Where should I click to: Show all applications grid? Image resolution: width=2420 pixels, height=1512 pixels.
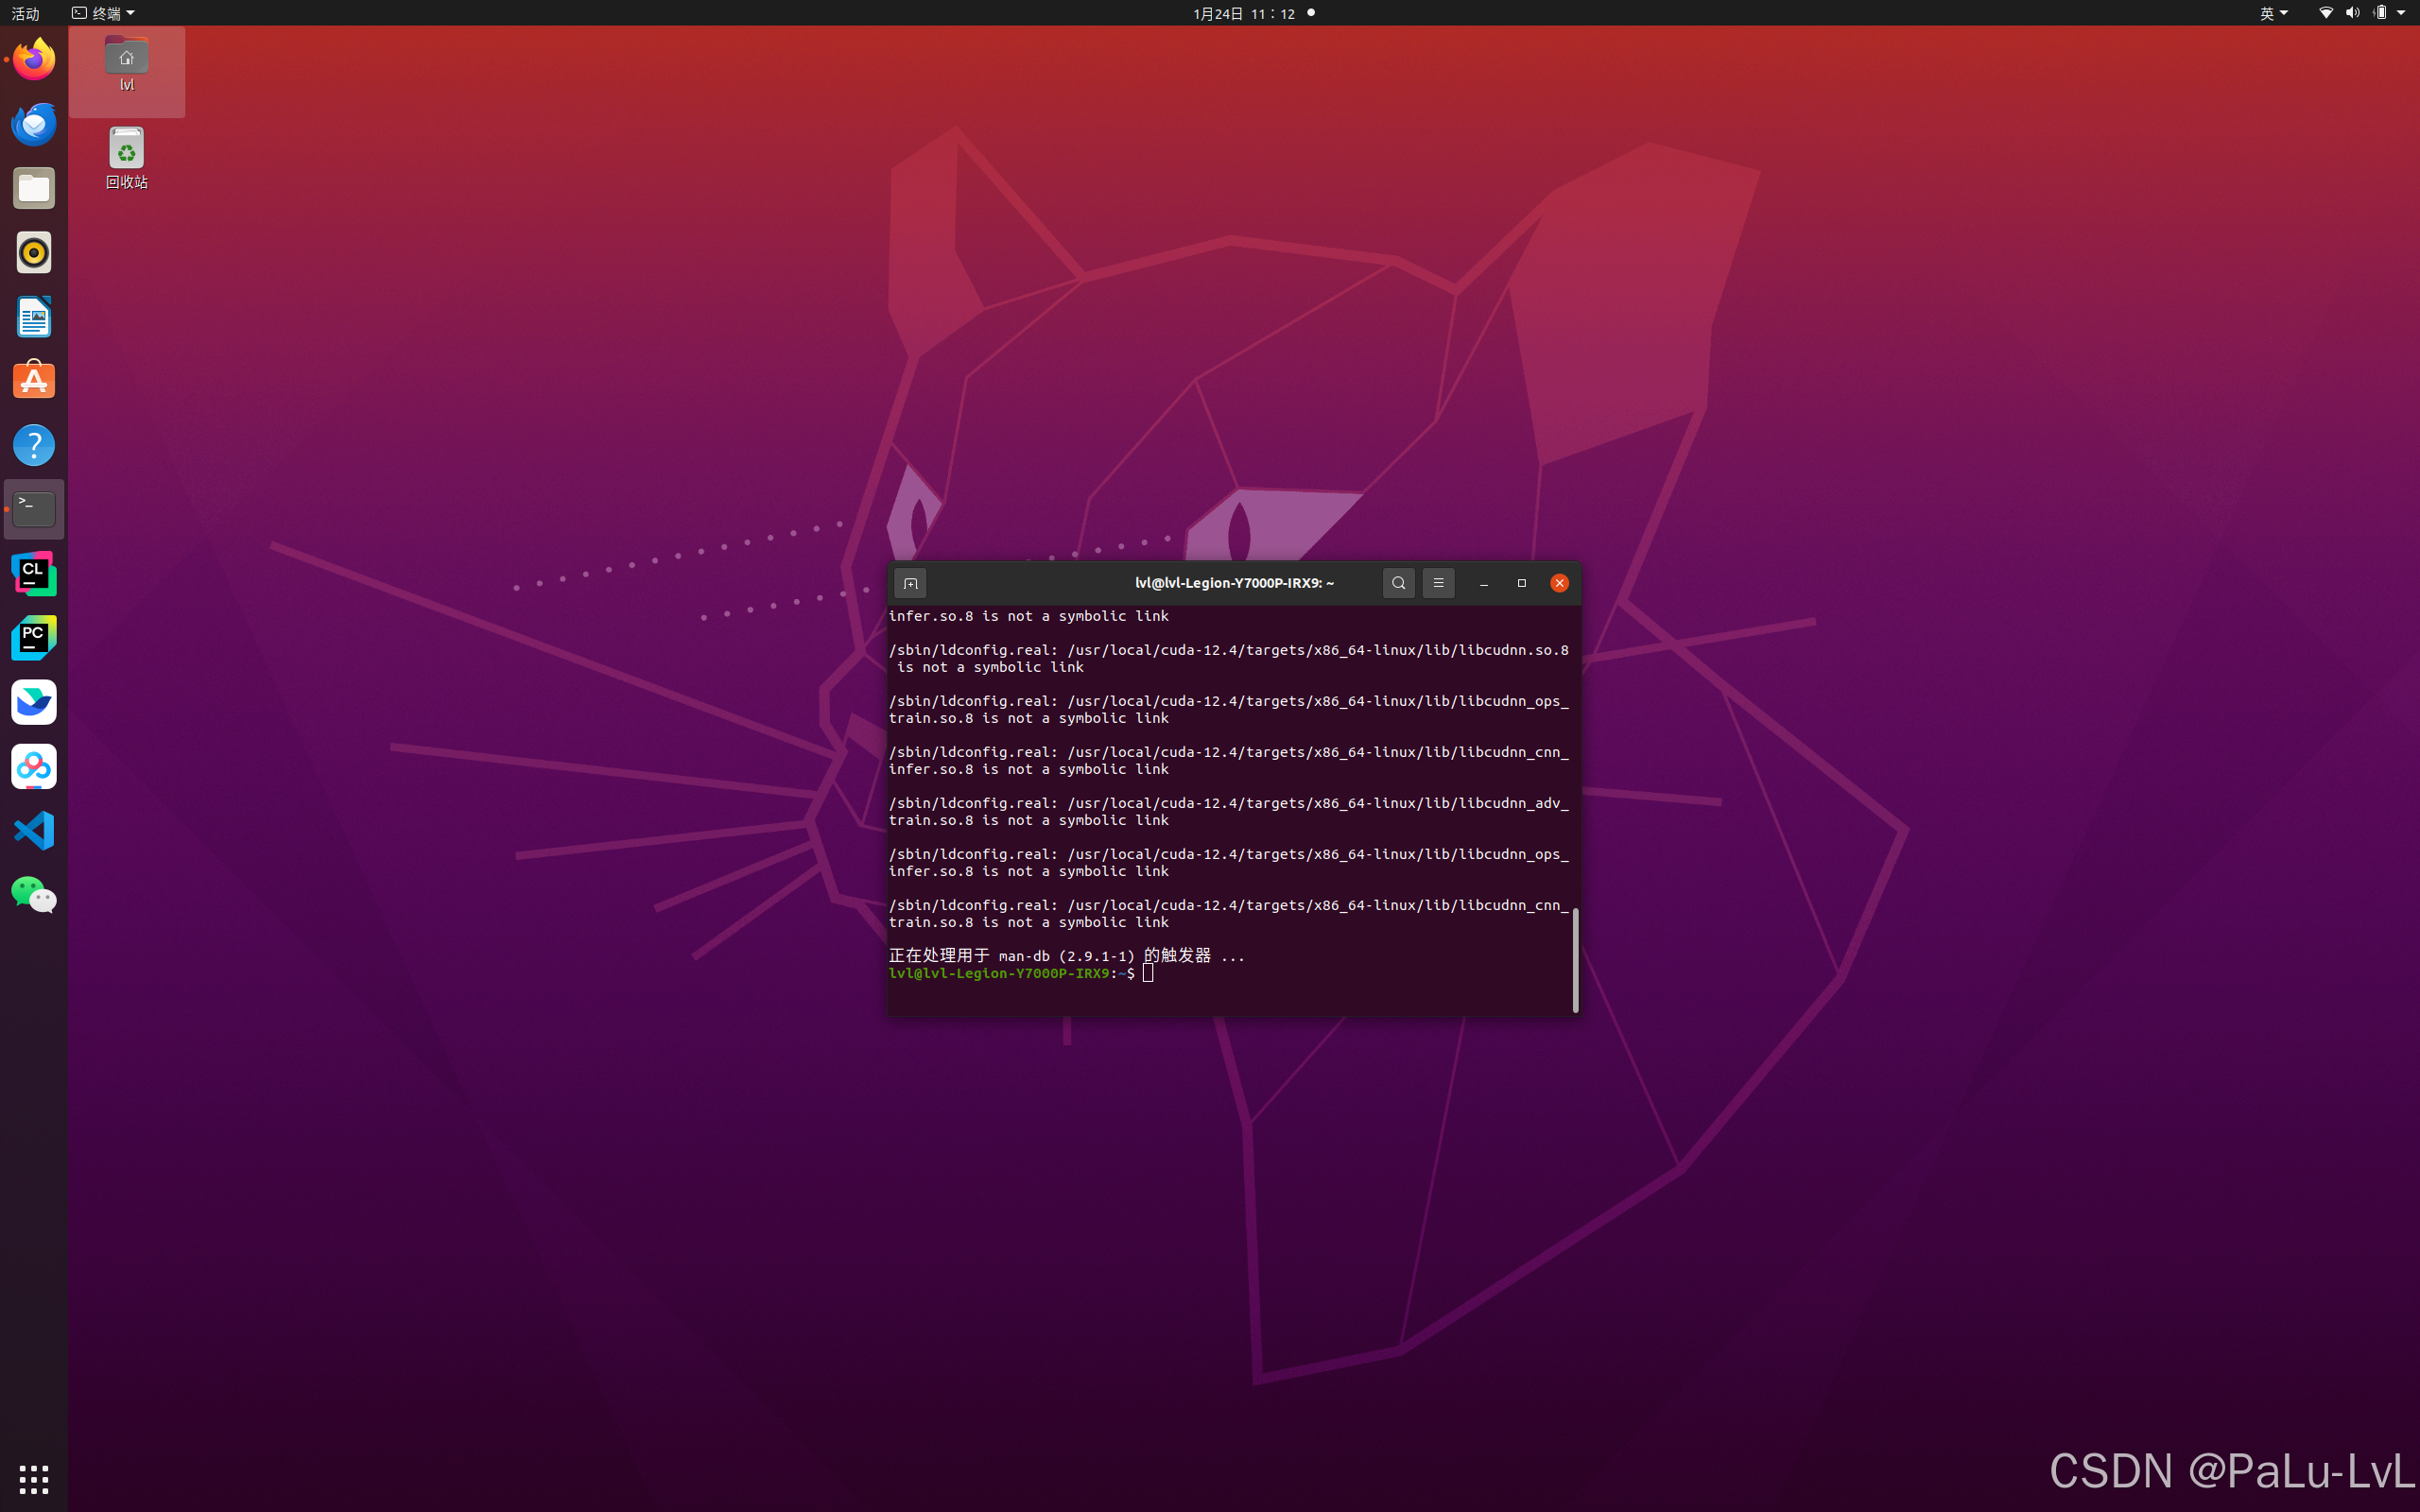coord(34,1478)
